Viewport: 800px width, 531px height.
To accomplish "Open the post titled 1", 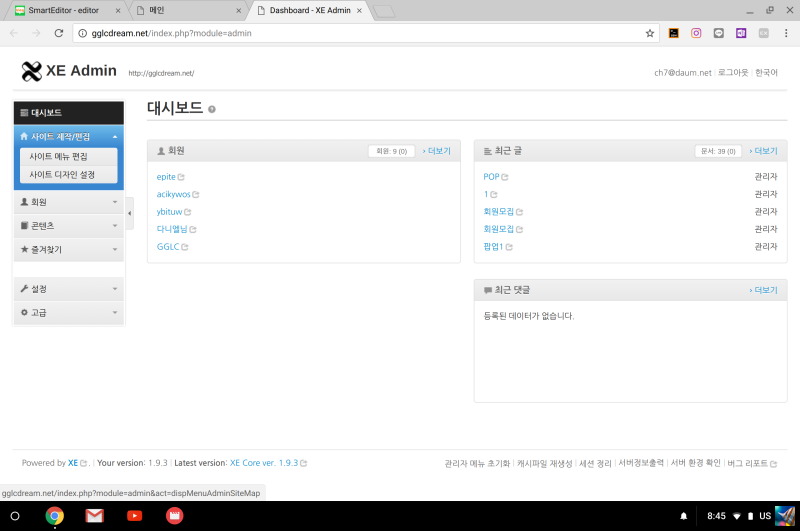I will 486,194.
